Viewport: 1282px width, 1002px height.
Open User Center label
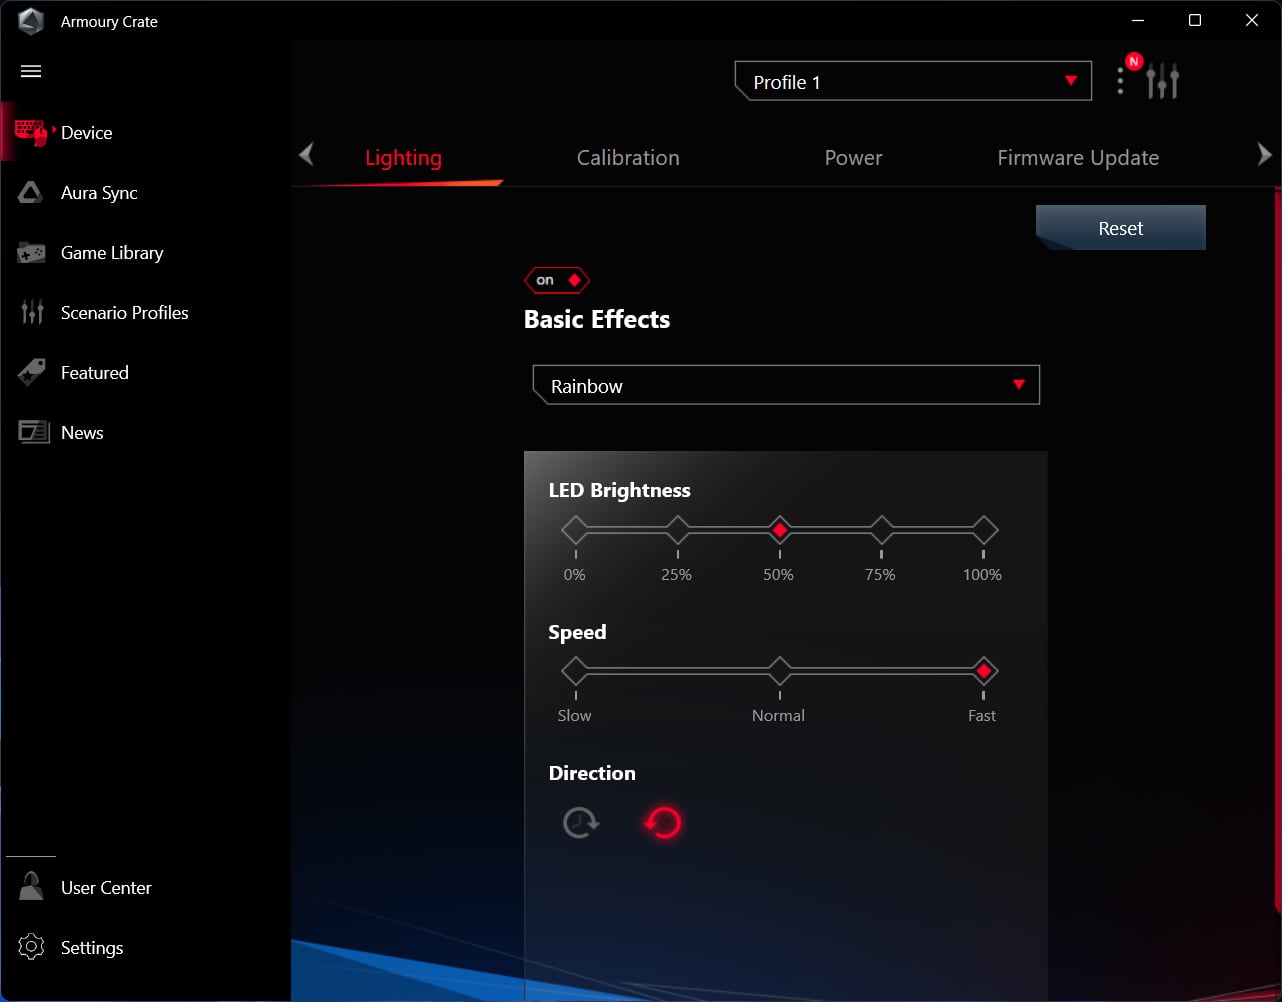(106, 888)
